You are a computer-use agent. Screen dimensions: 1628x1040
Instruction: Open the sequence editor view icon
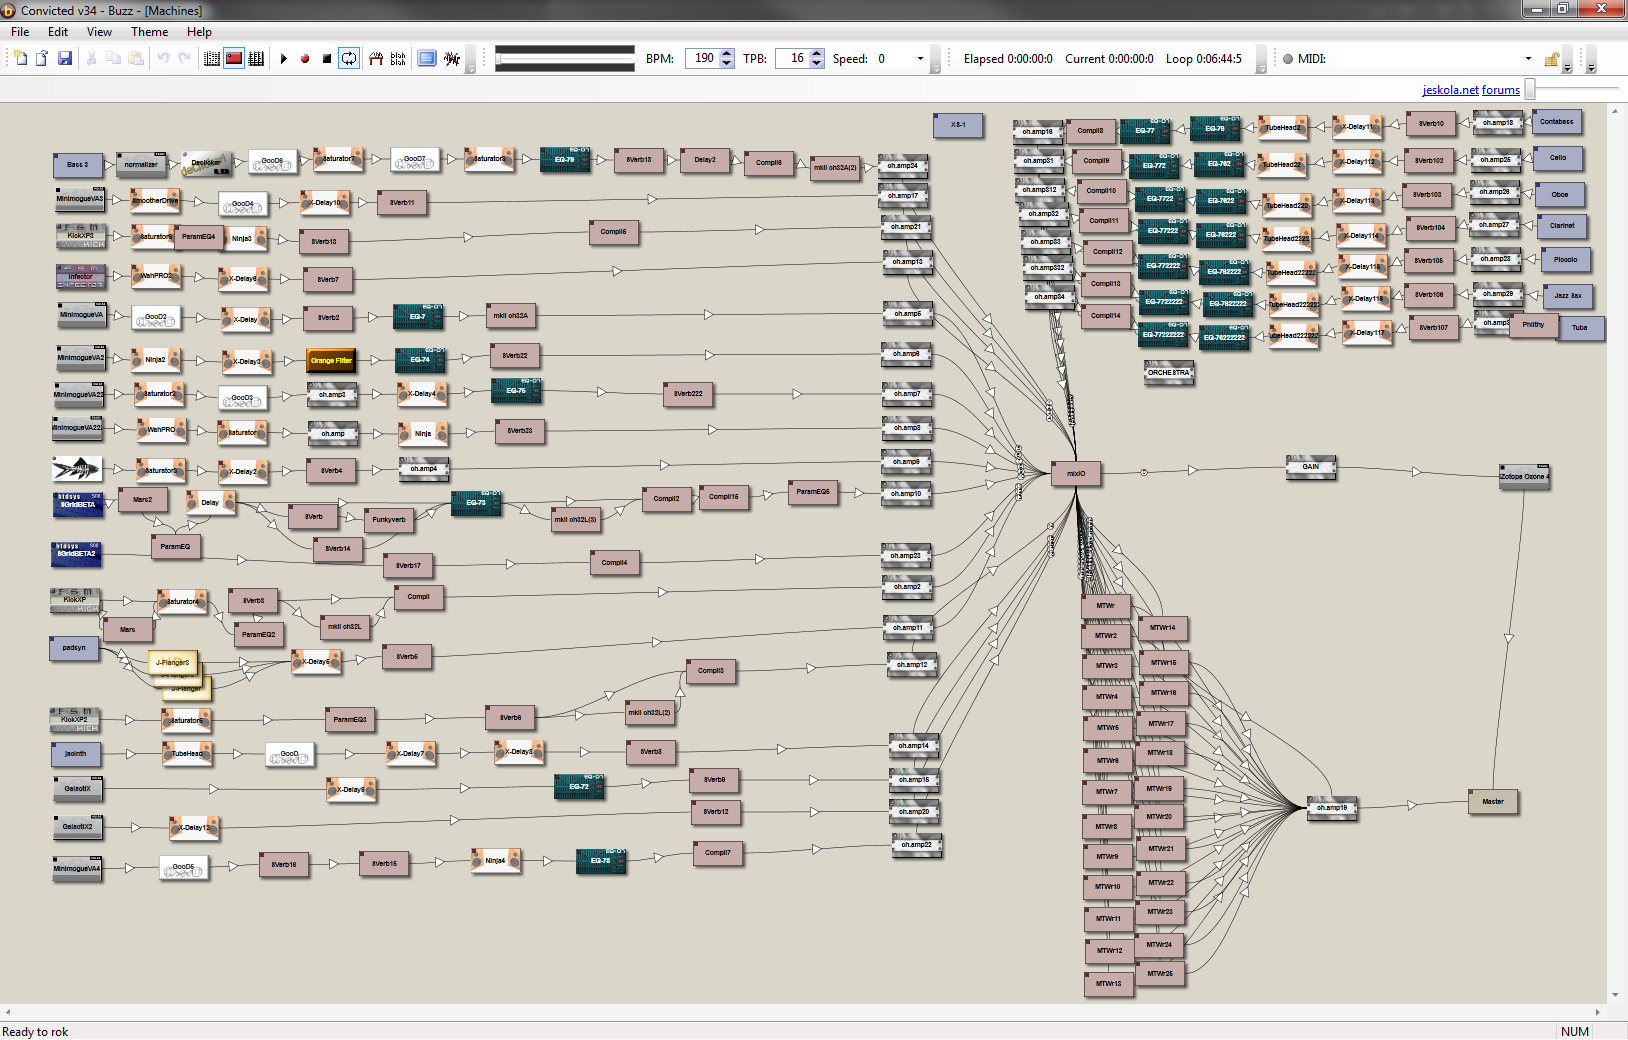256,59
